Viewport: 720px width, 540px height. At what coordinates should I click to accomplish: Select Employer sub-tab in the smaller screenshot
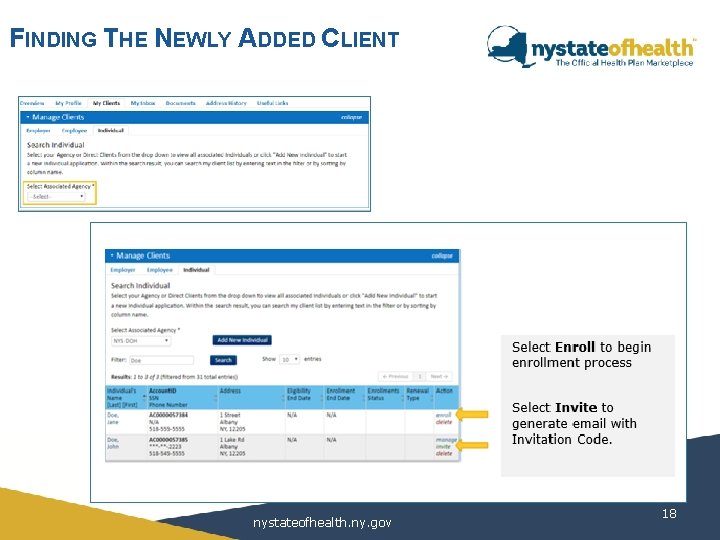click(38, 131)
